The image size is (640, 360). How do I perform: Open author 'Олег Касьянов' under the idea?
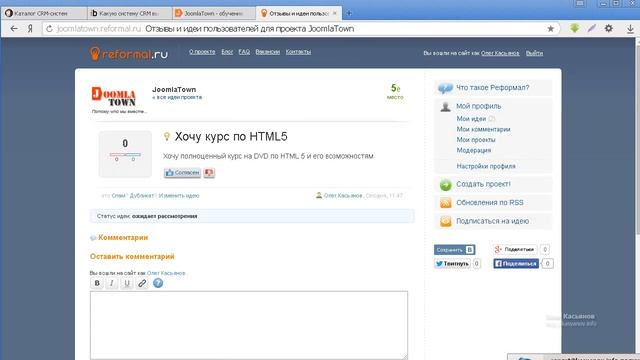click(x=343, y=196)
